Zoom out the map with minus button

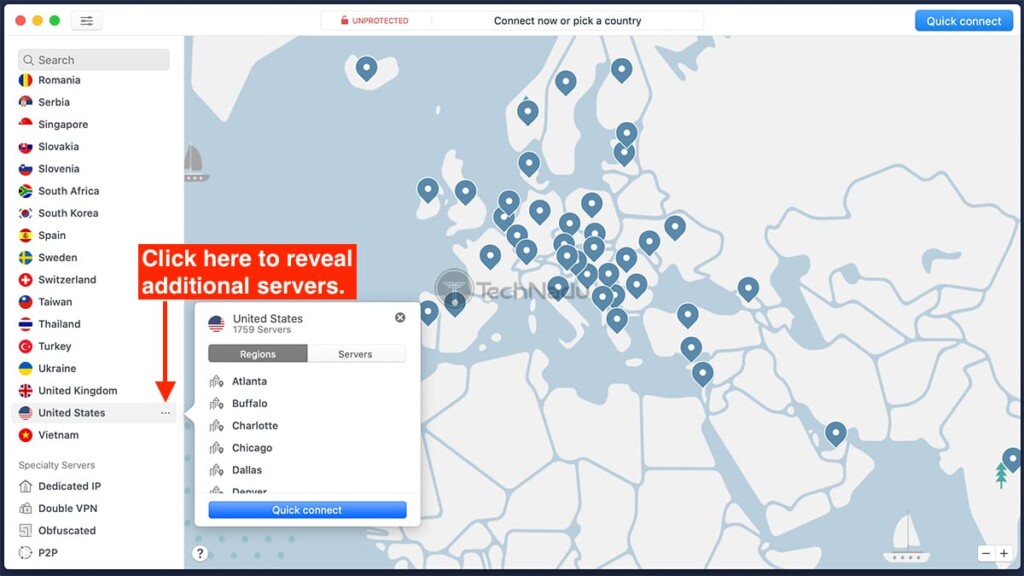point(986,554)
